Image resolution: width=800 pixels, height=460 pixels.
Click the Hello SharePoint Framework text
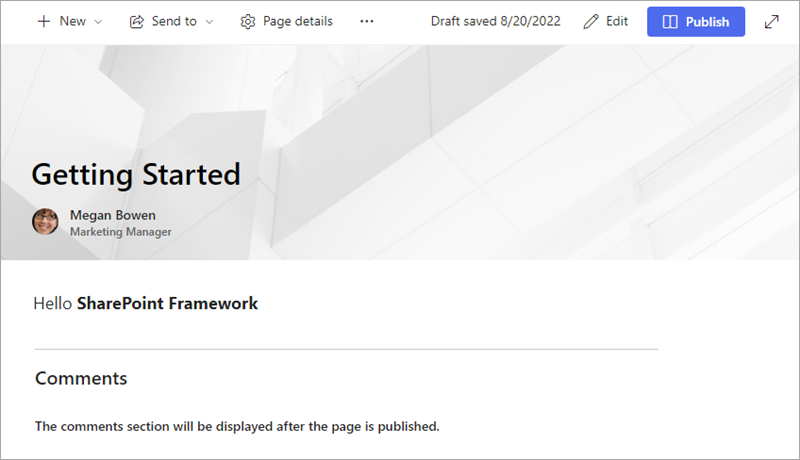(x=145, y=303)
